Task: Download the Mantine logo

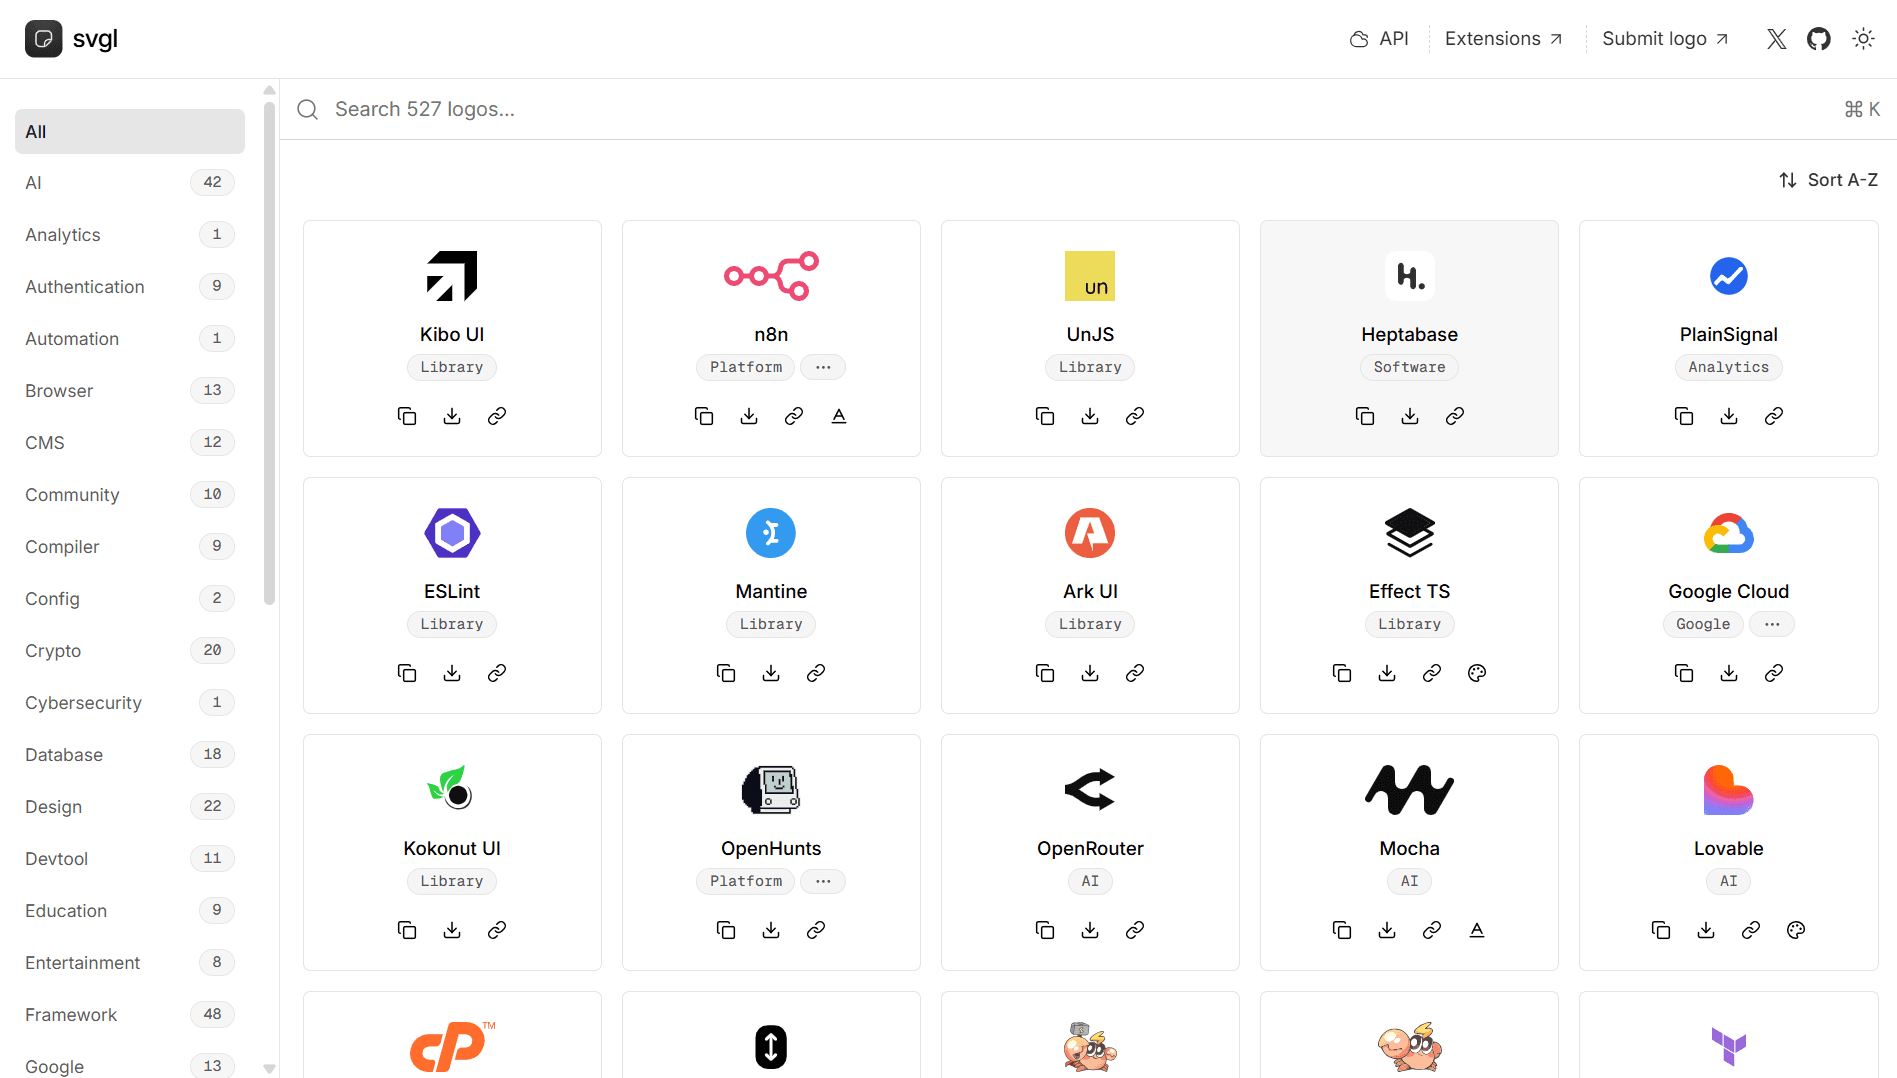Action: point(771,673)
